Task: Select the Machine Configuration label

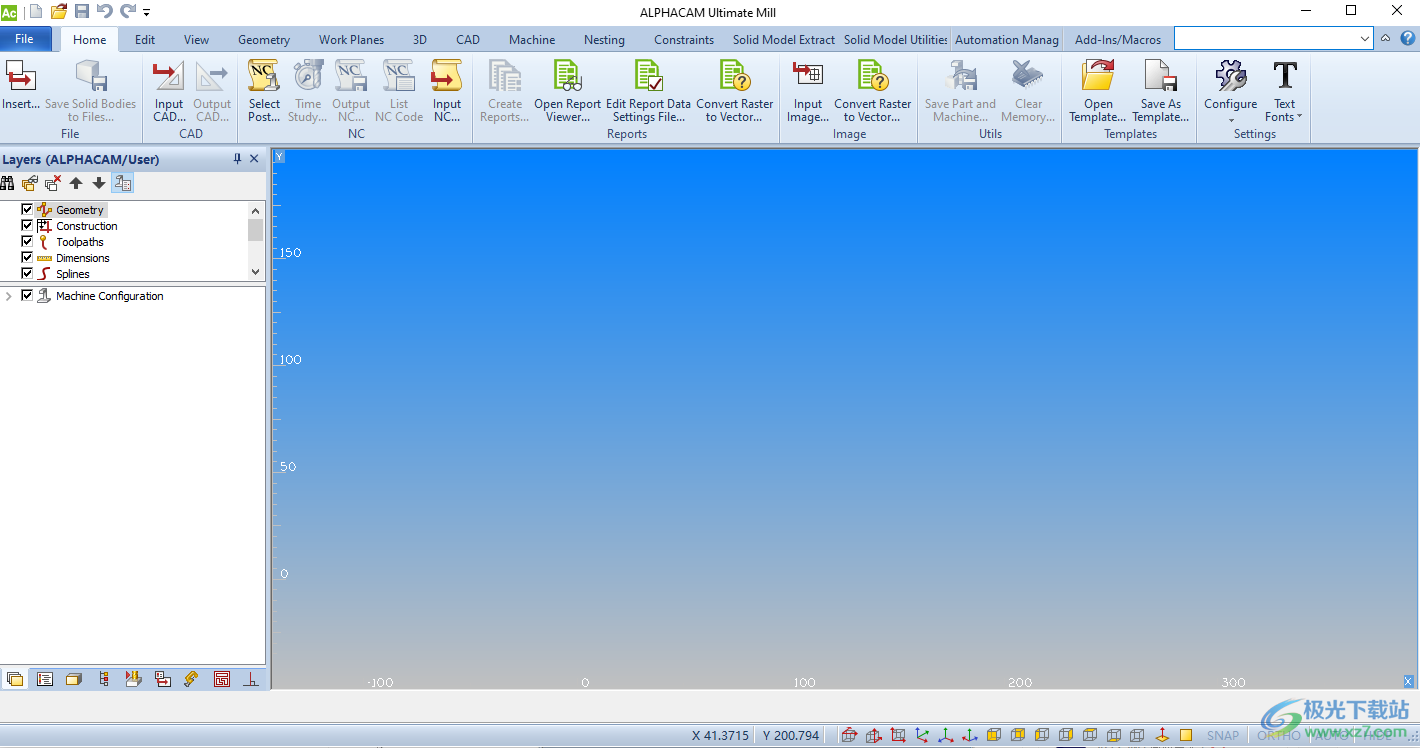Action: [110, 296]
